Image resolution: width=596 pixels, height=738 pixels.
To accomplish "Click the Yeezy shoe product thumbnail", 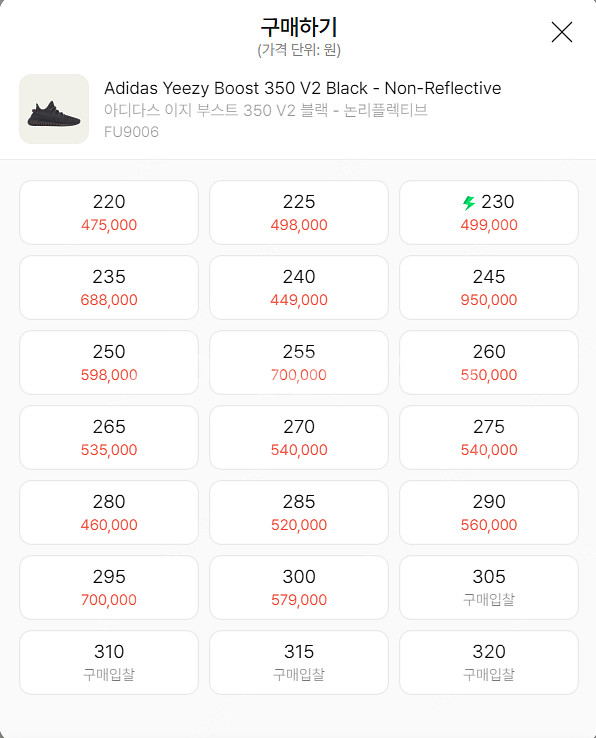I will [54, 109].
